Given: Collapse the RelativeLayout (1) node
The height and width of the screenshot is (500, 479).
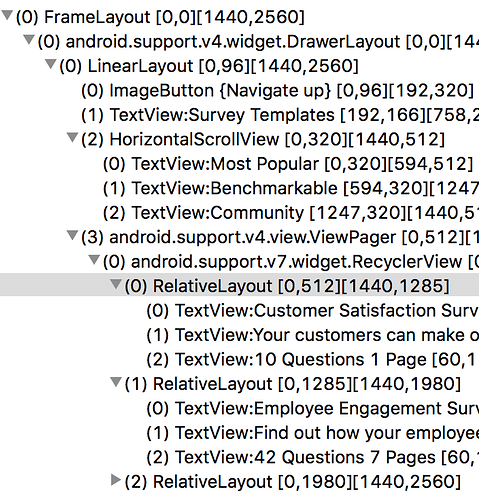Looking at the screenshot, I should (x=116, y=382).
